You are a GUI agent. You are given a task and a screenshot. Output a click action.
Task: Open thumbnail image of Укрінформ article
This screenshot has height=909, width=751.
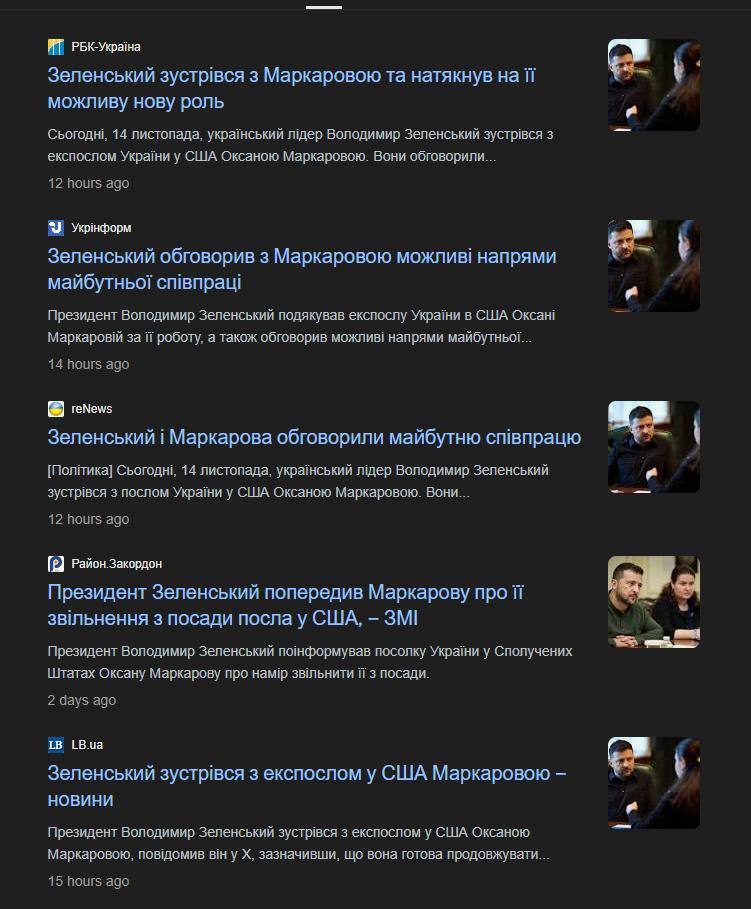tap(654, 266)
